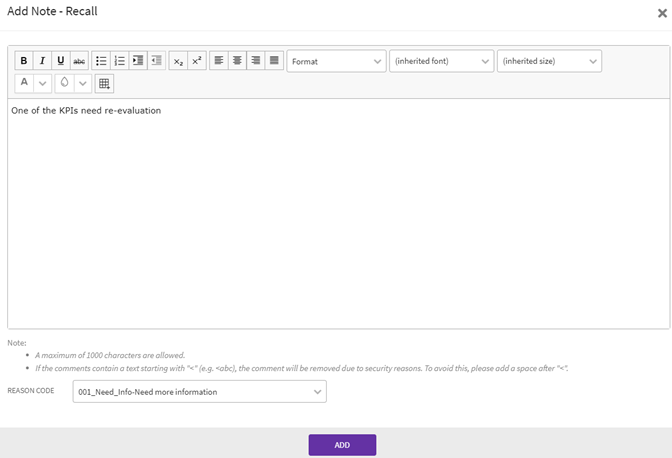Screen dimensions: 672x458
Task: Toggle bold formatting
Action: pos(24,61)
